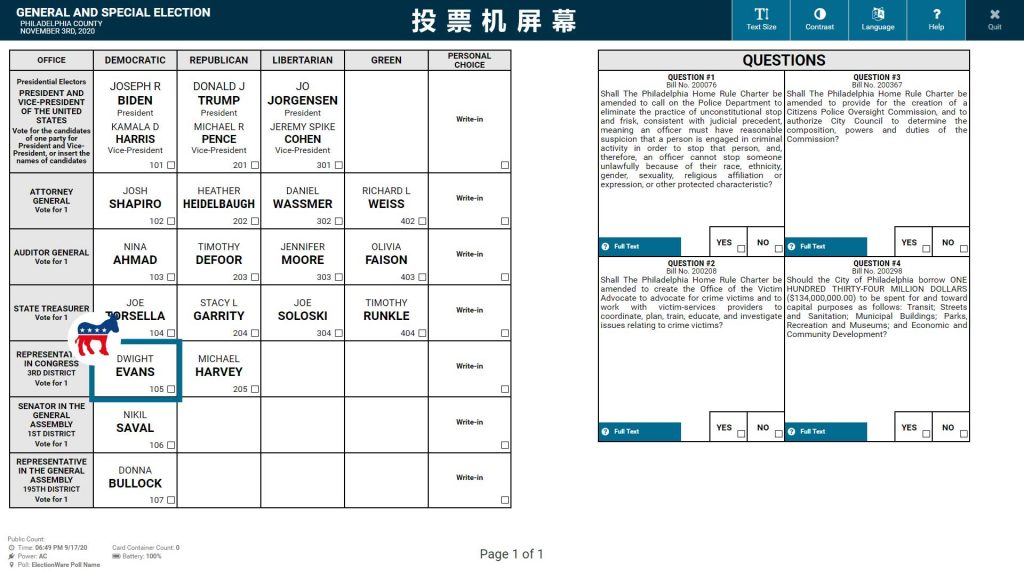1024x576 pixels.
Task: Check Joseph R Biden box 101
Action: pos(171,165)
